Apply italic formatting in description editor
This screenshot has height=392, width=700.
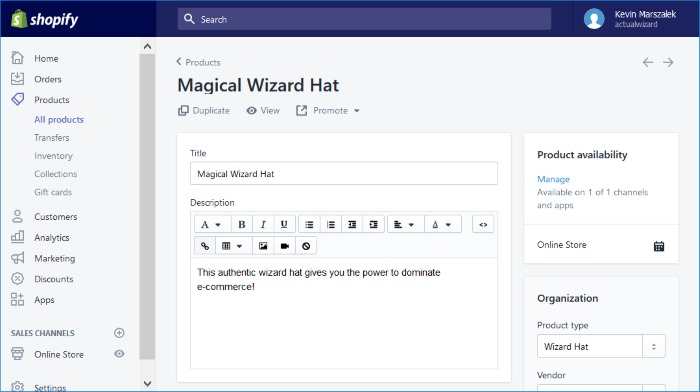pyautogui.click(x=263, y=224)
